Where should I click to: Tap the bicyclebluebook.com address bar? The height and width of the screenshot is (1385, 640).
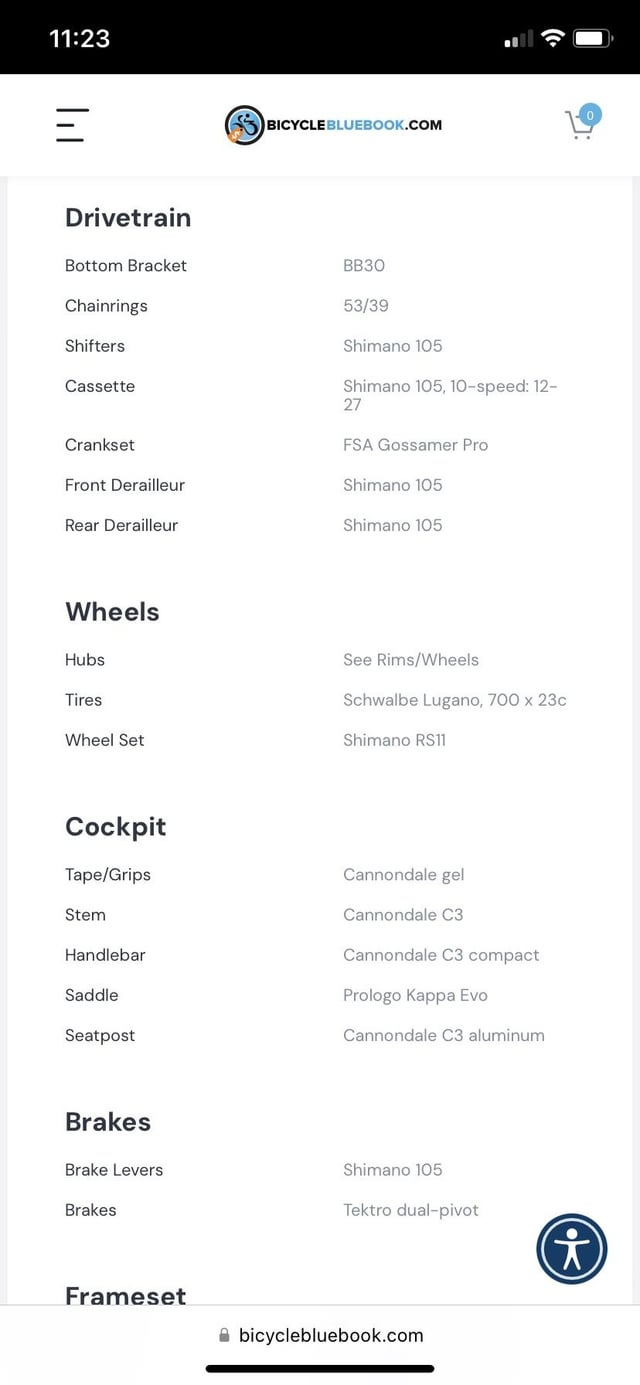click(320, 1335)
